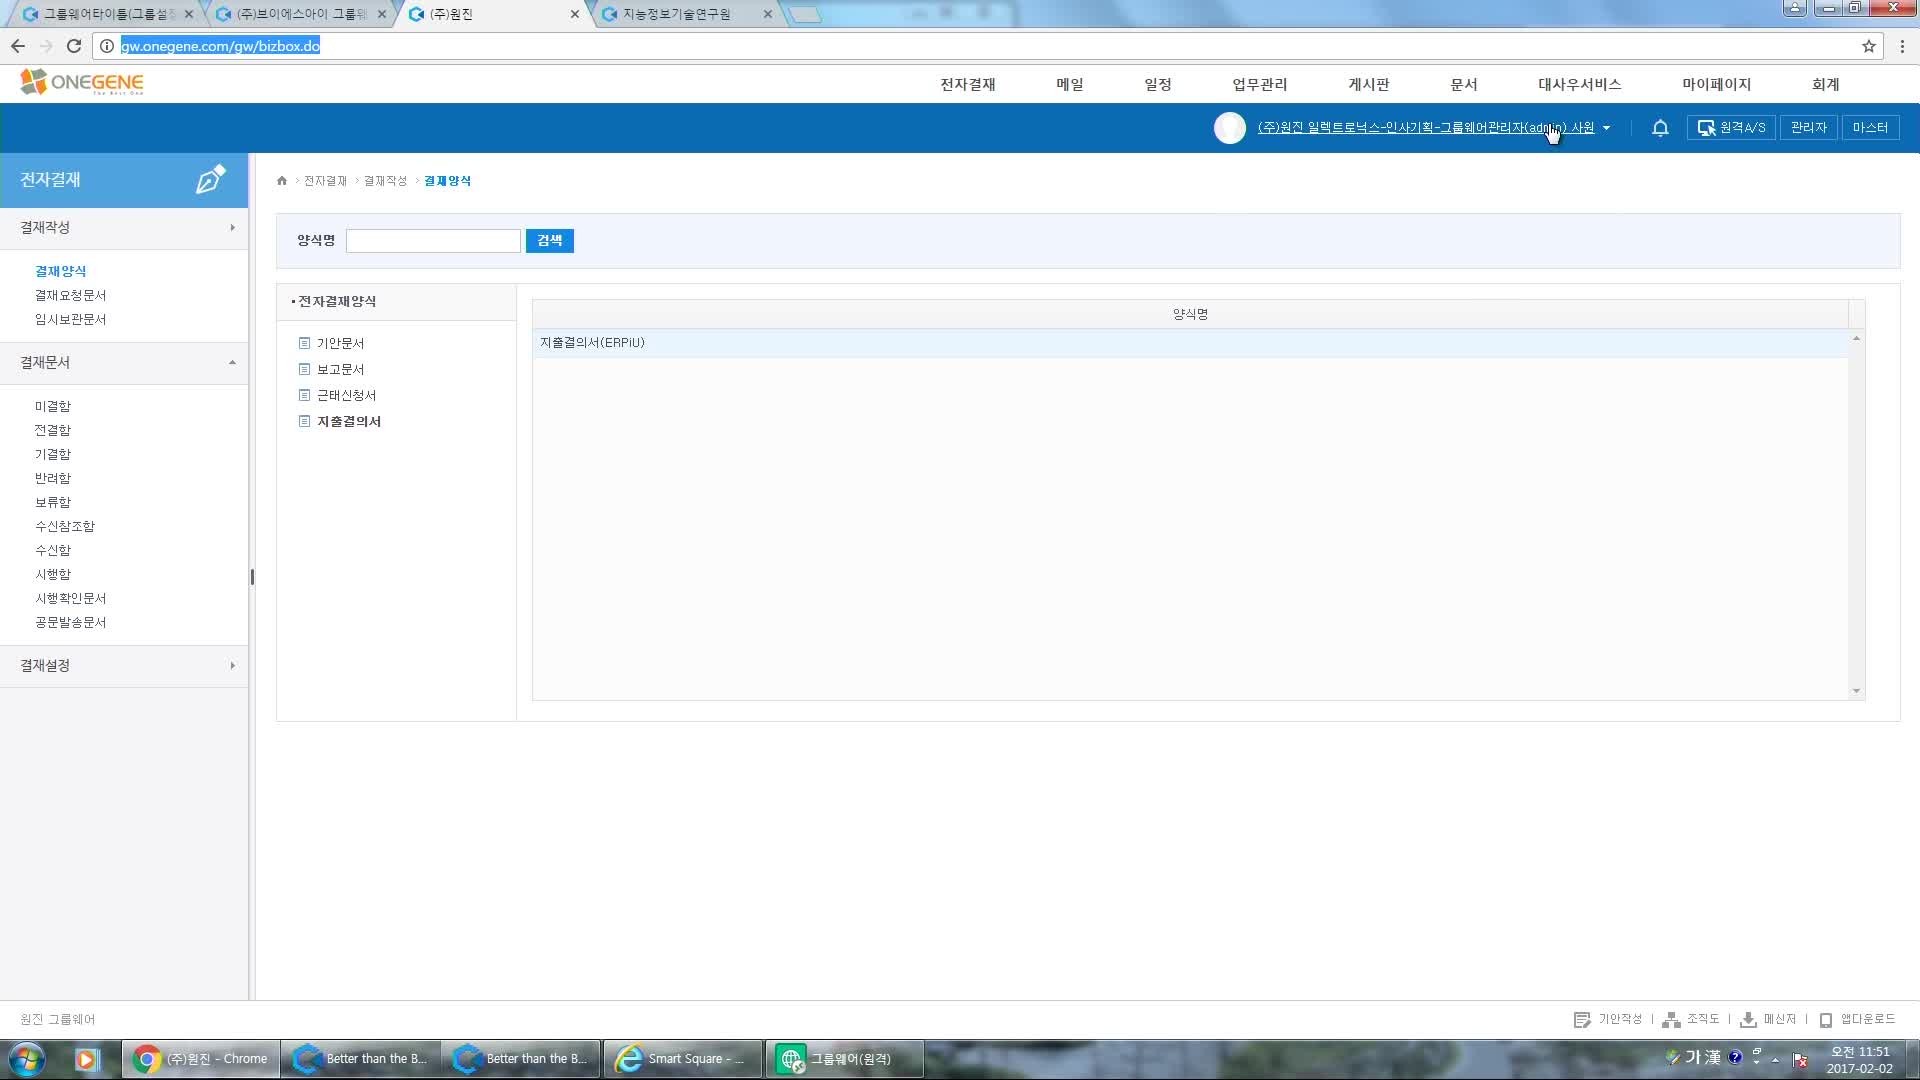Open 메일 top menu
Image resolution: width=1920 pixels, height=1080 pixels.
click(1070, 84)
